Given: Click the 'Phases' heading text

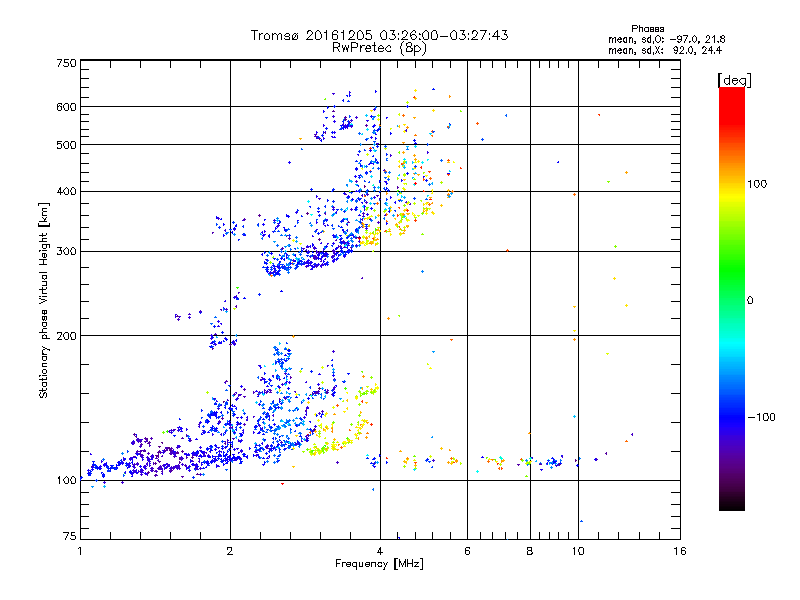Looking at the screenshot, I should click(x=647, y=29).
